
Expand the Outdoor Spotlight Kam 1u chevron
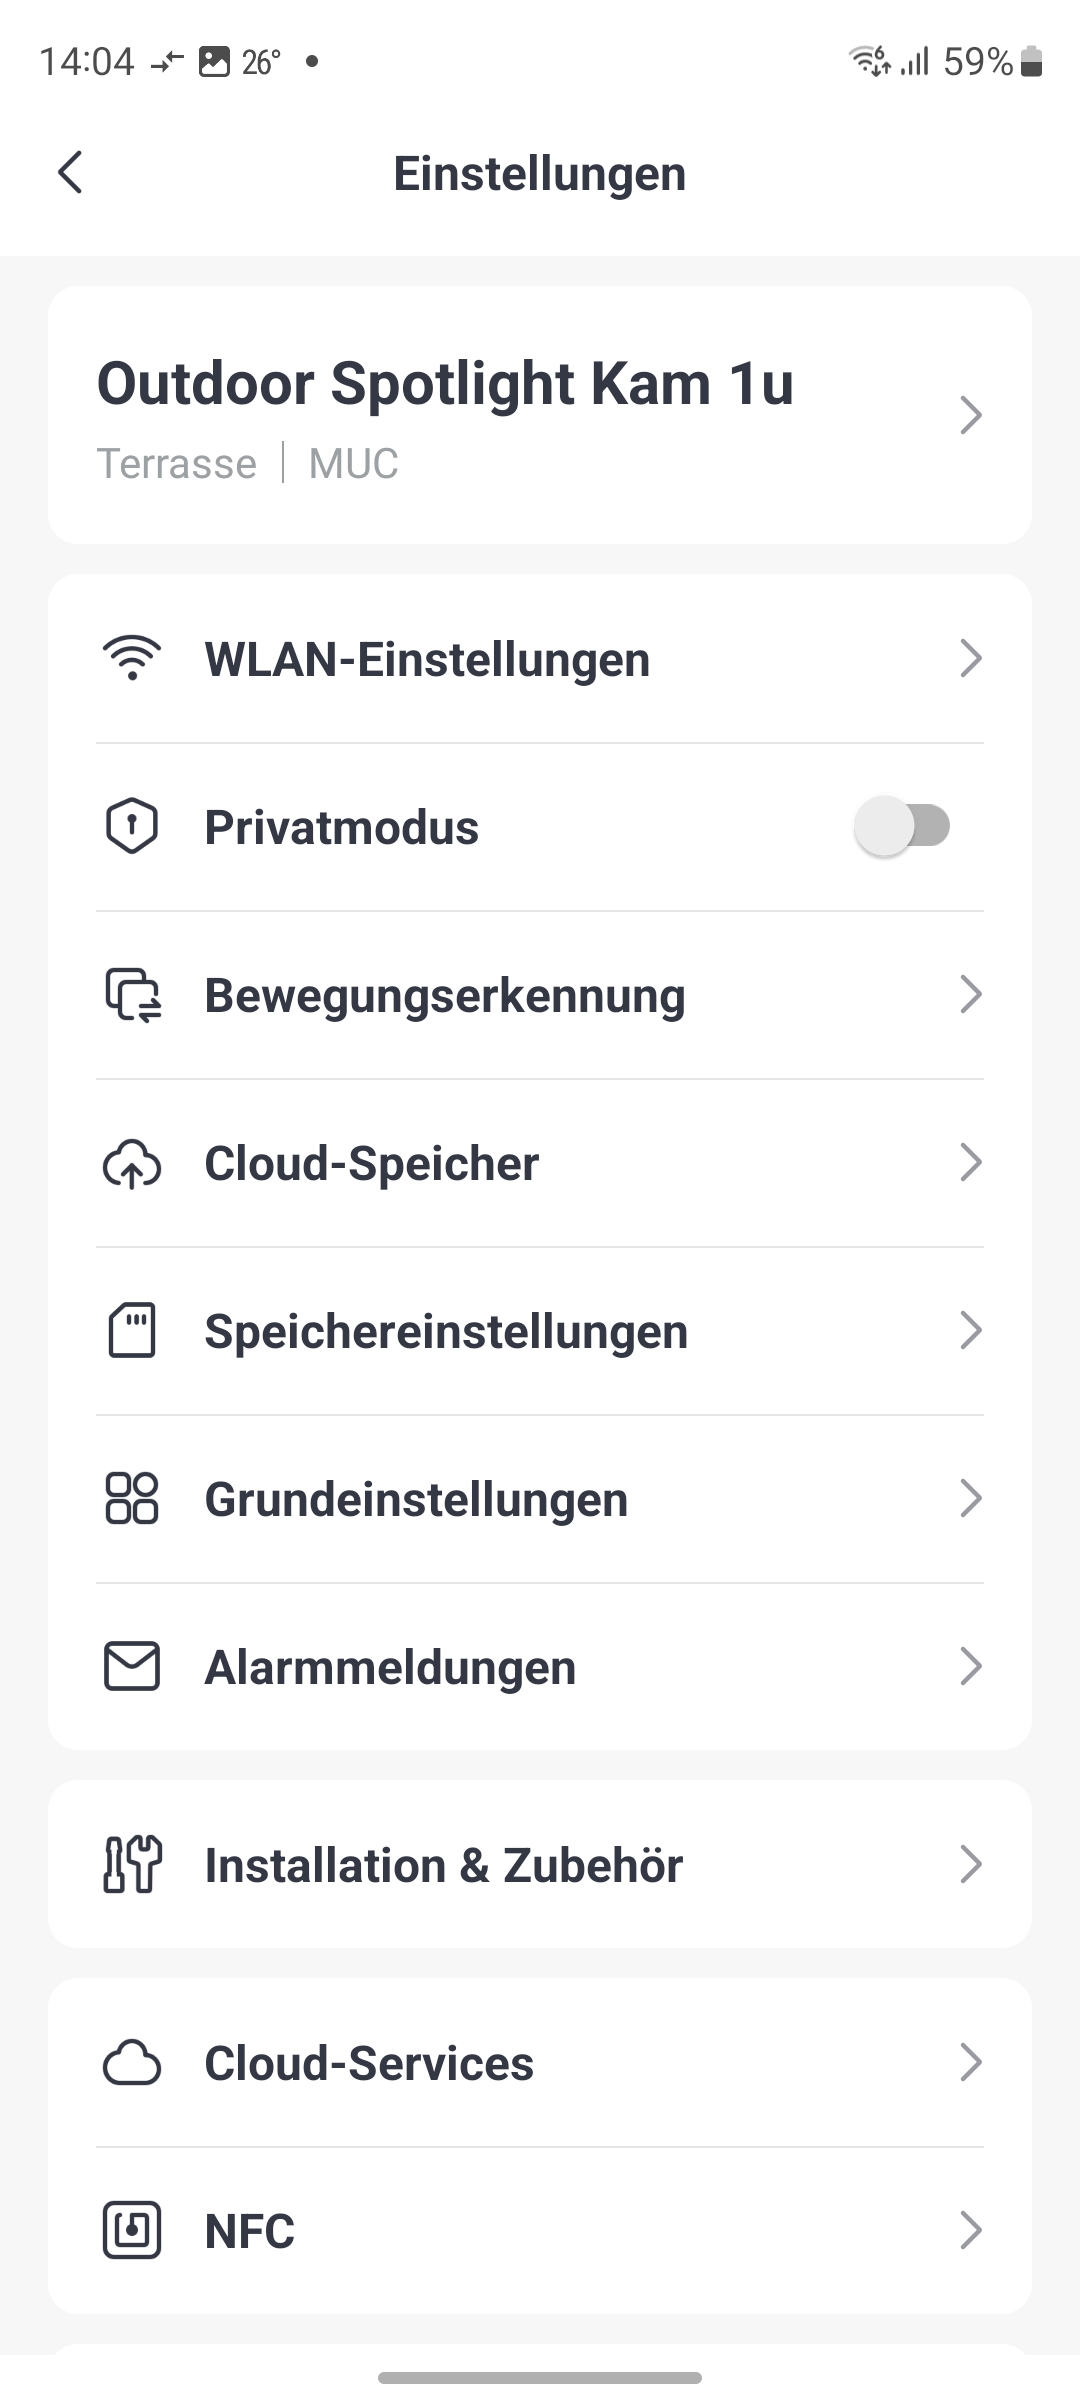(x=970, y=415)
